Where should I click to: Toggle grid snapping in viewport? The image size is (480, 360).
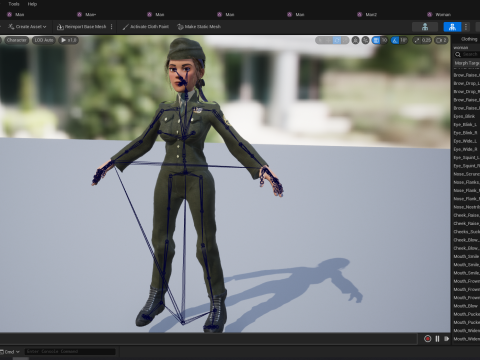(x=376, y=40)
